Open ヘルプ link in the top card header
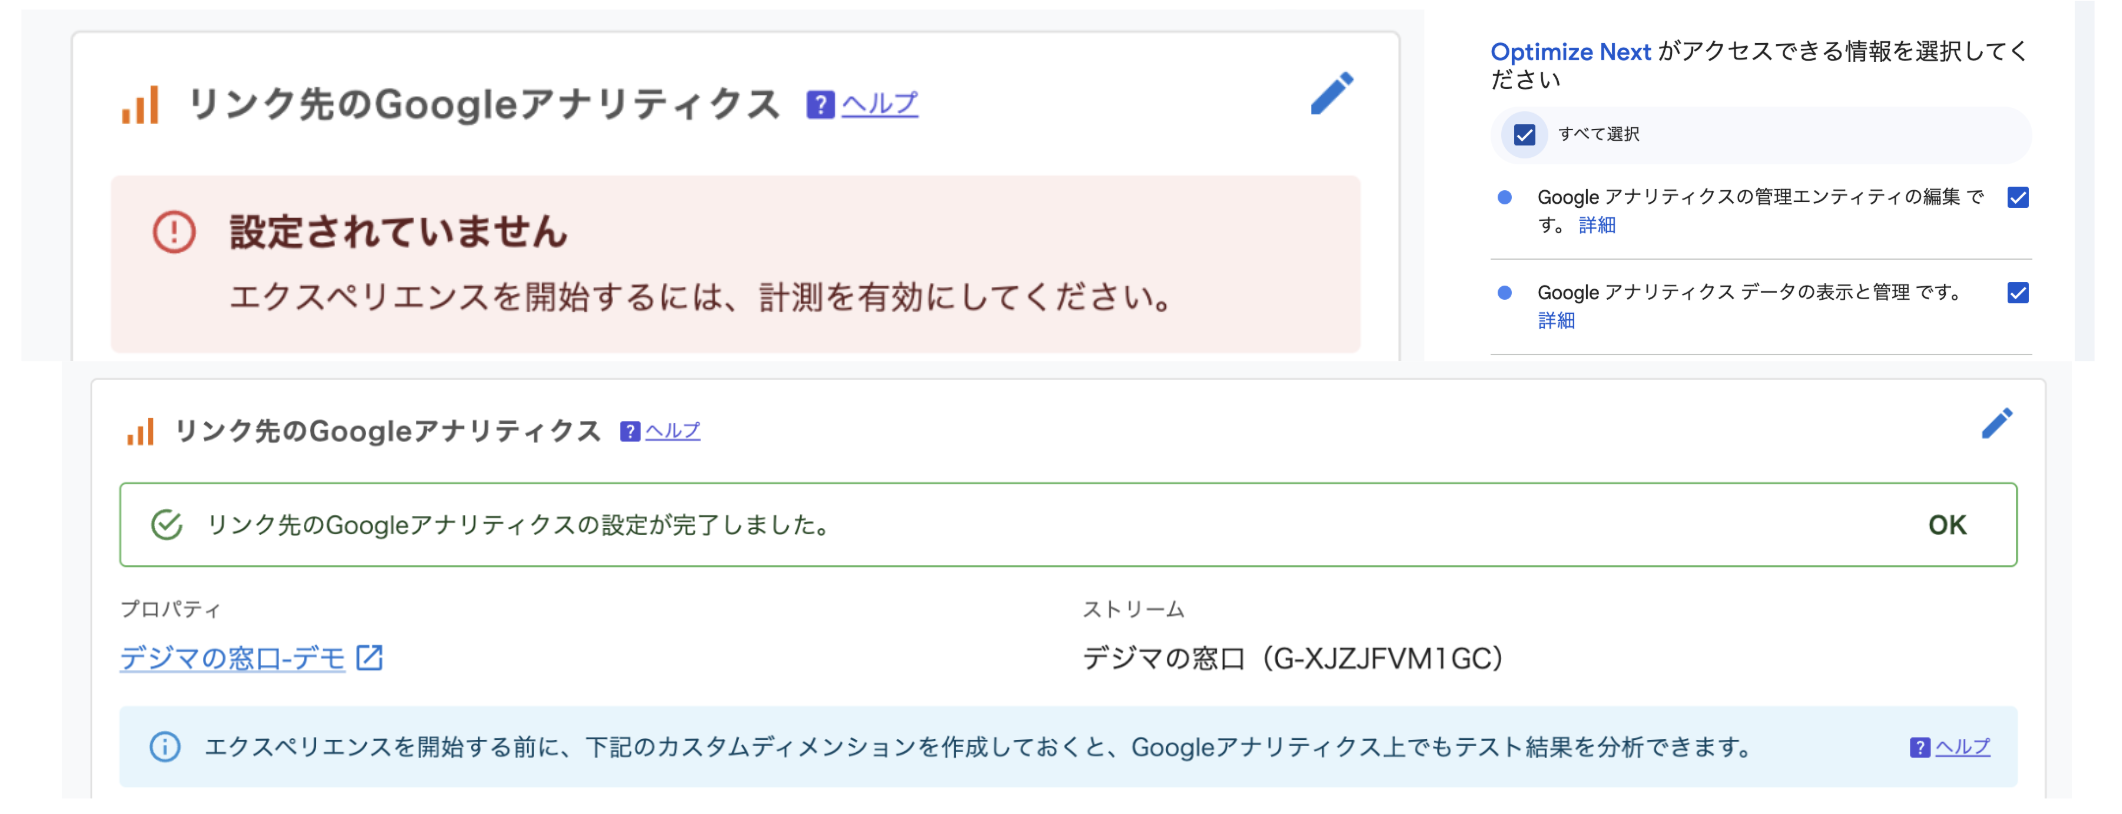2122x814 pixels. pyautogui.click(x=880, y=104)
